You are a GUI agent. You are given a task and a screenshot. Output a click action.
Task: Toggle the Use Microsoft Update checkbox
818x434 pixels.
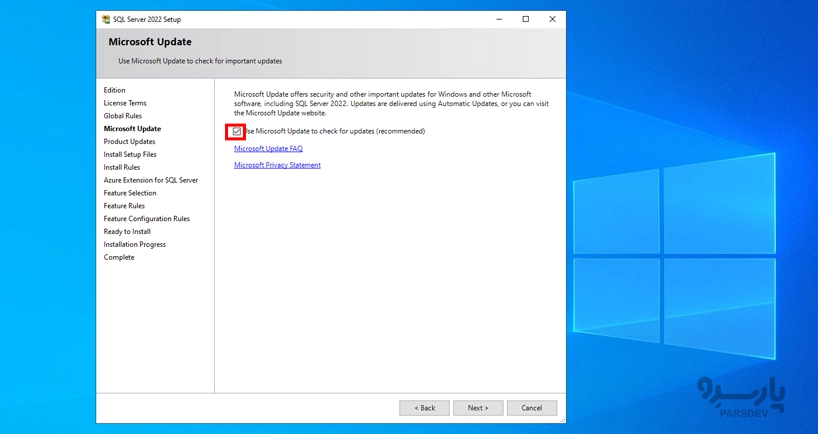tap(236, 132)
